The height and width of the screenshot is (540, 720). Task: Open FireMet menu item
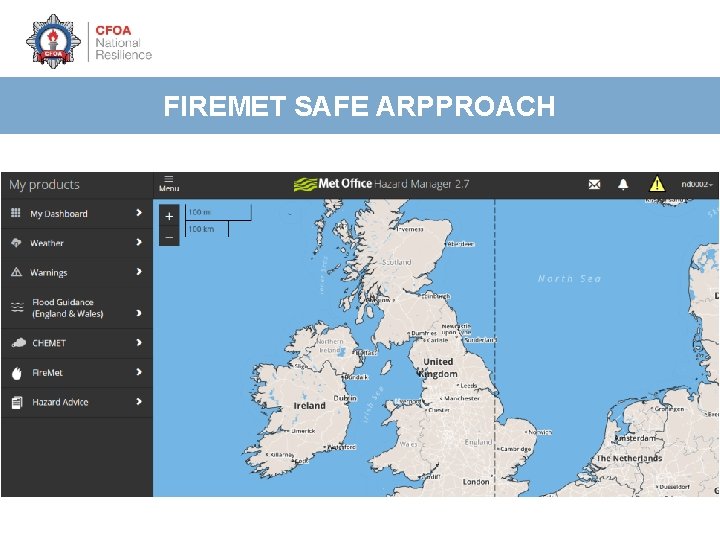pos(77,372)
